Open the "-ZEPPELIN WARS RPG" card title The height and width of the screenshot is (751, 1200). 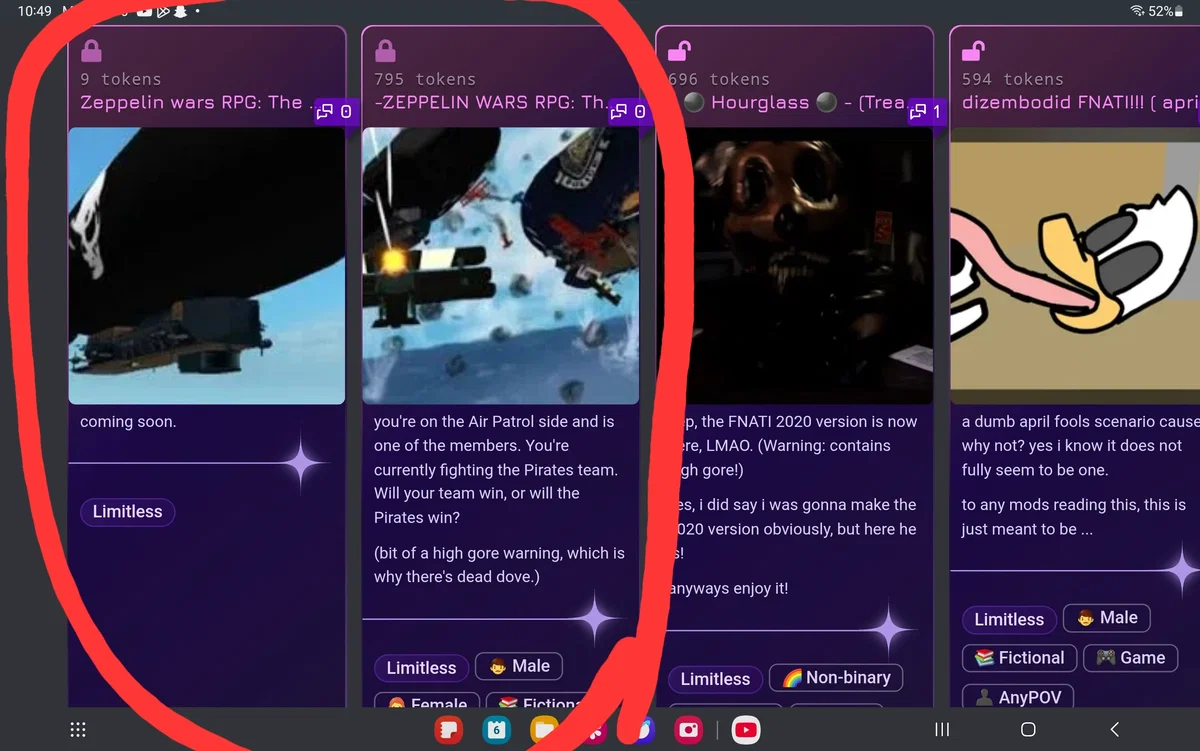tap(490, 102)
